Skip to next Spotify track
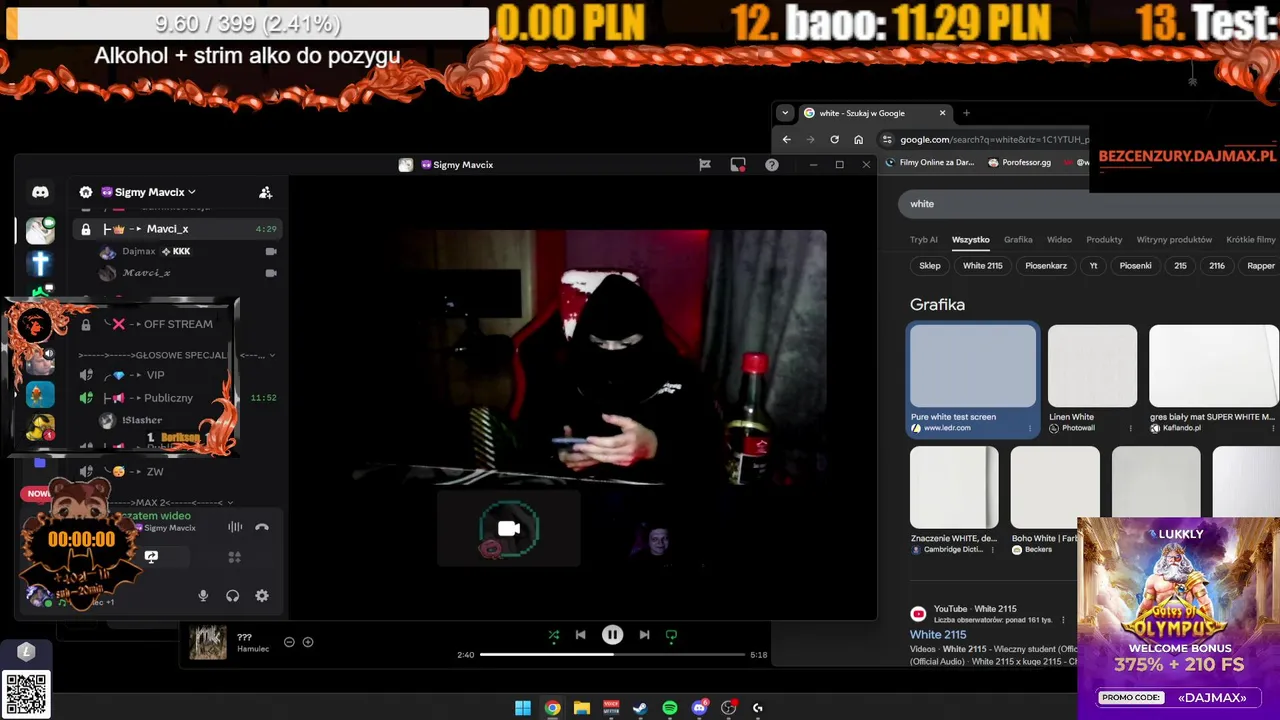Viewport: 1280px width, 720px height. point(644,635)
